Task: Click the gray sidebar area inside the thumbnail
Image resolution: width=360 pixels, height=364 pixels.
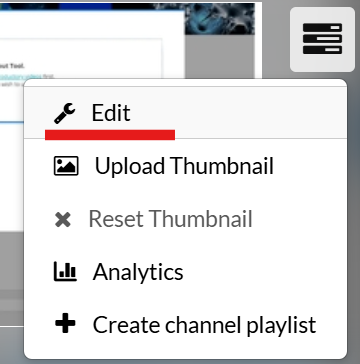Action: (x=220, y=57)
